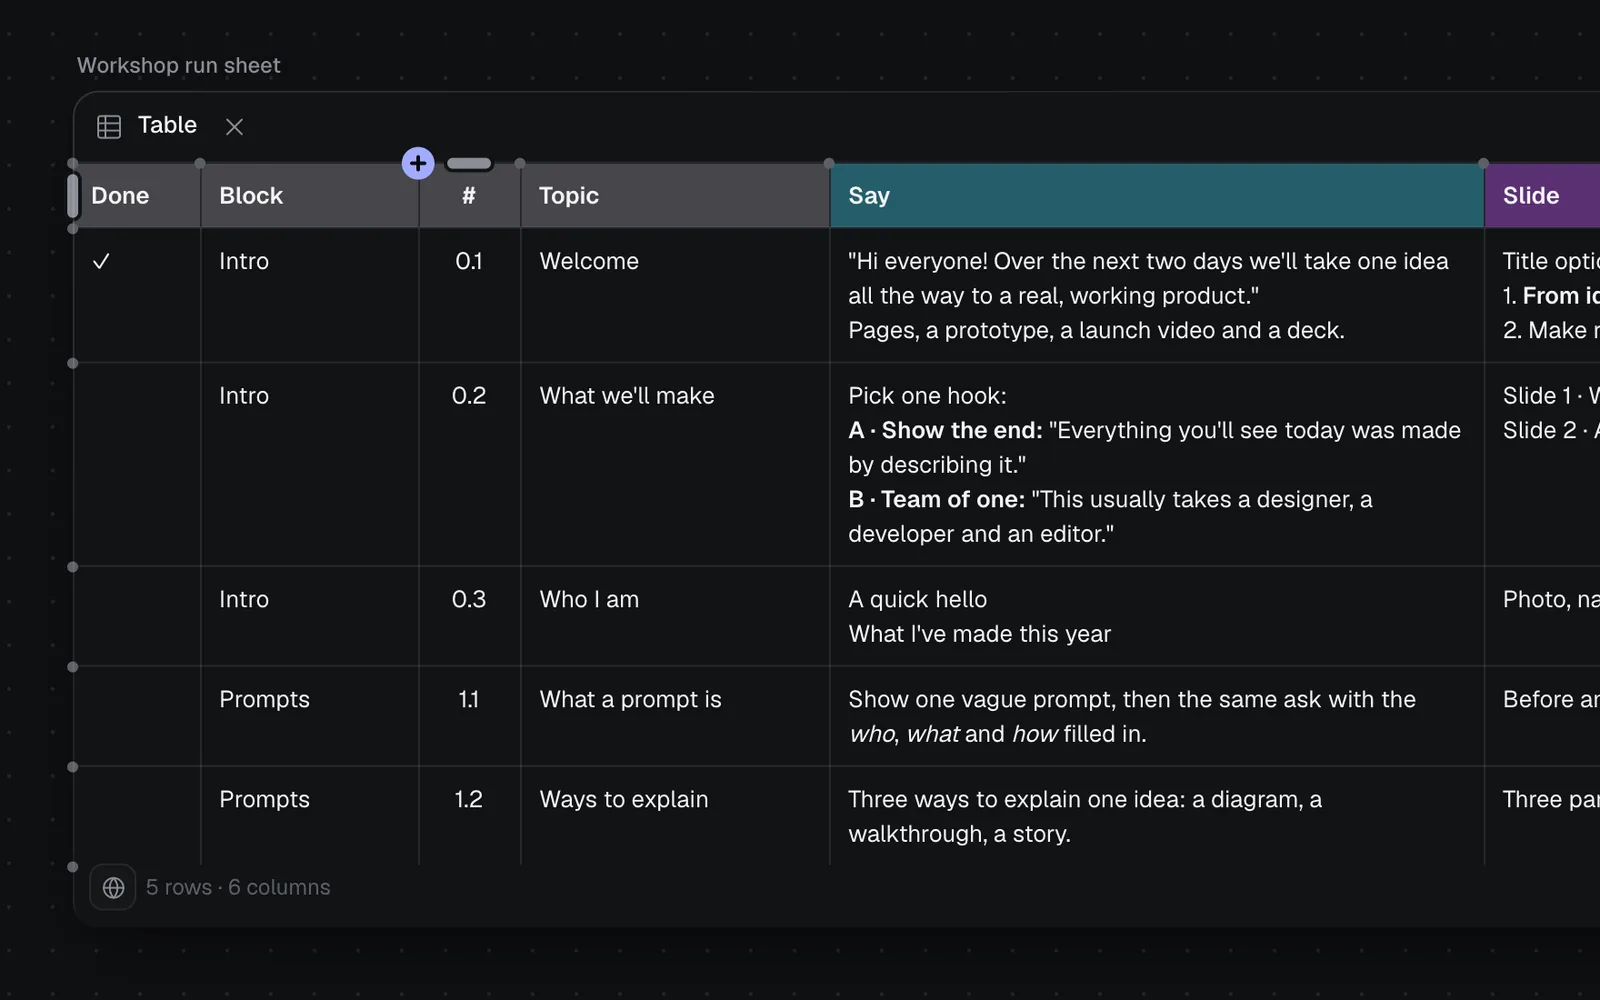This screenshot has width=1600, height=1000.
Task: Click the Welcome topic cell
Action: point(675,295)
